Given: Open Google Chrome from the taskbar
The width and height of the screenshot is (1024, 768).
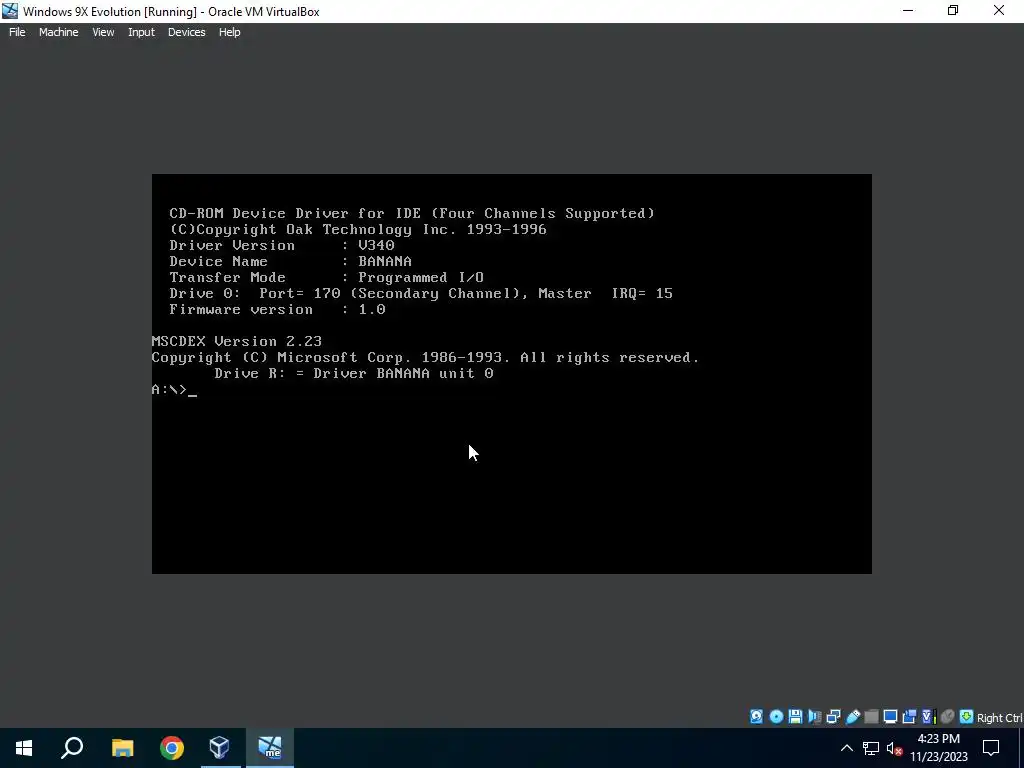Looking at the screenshot, I should [x=172, y=748].
